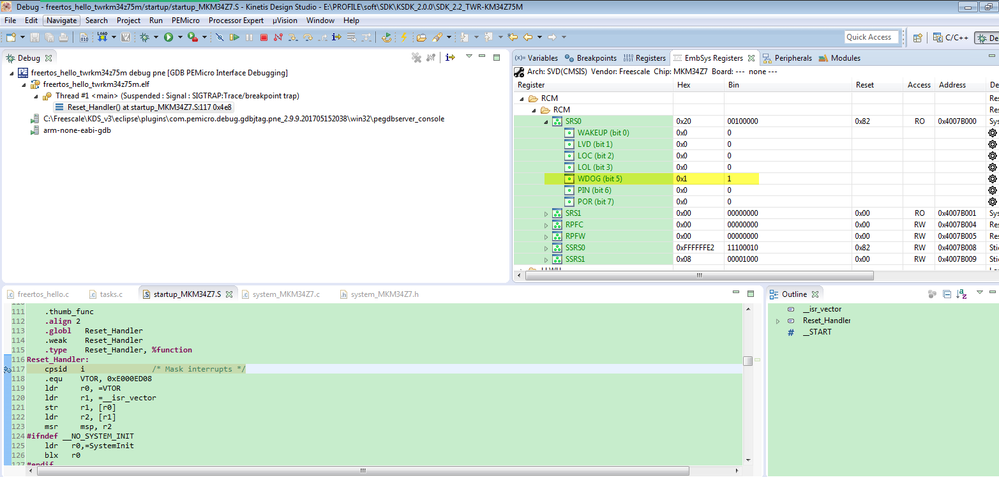
Task: Open the Debug launch dropdown arrow
Action: pyautogui.click(x=155, y=37)
